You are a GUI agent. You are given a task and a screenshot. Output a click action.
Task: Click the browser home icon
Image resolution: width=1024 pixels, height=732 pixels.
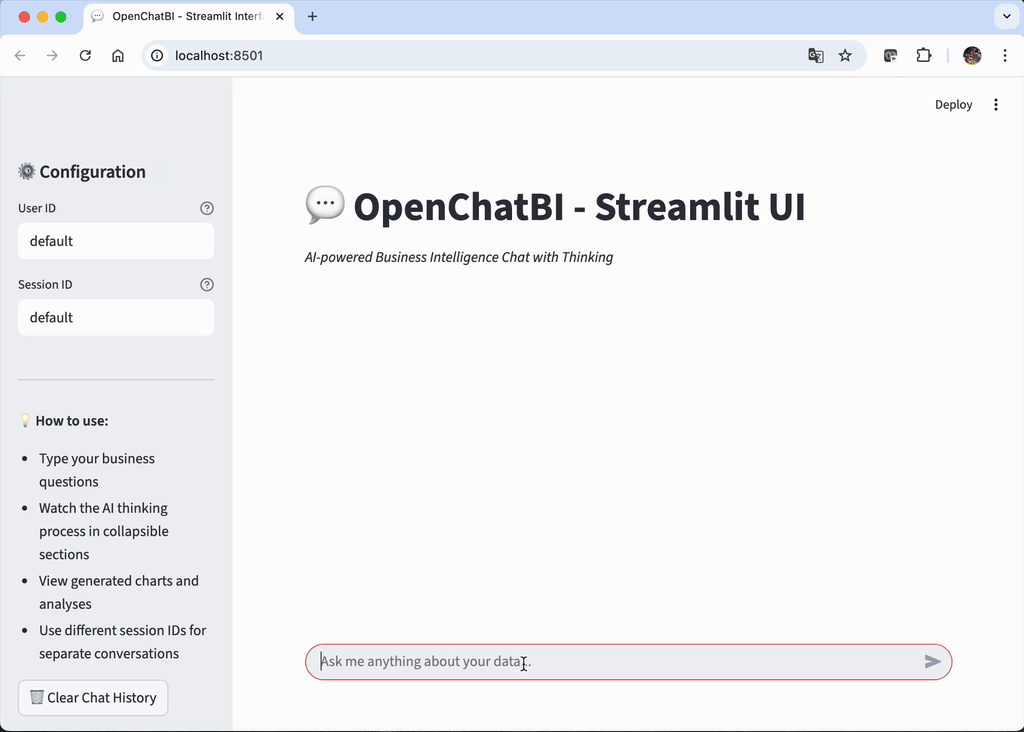(117, 56)
